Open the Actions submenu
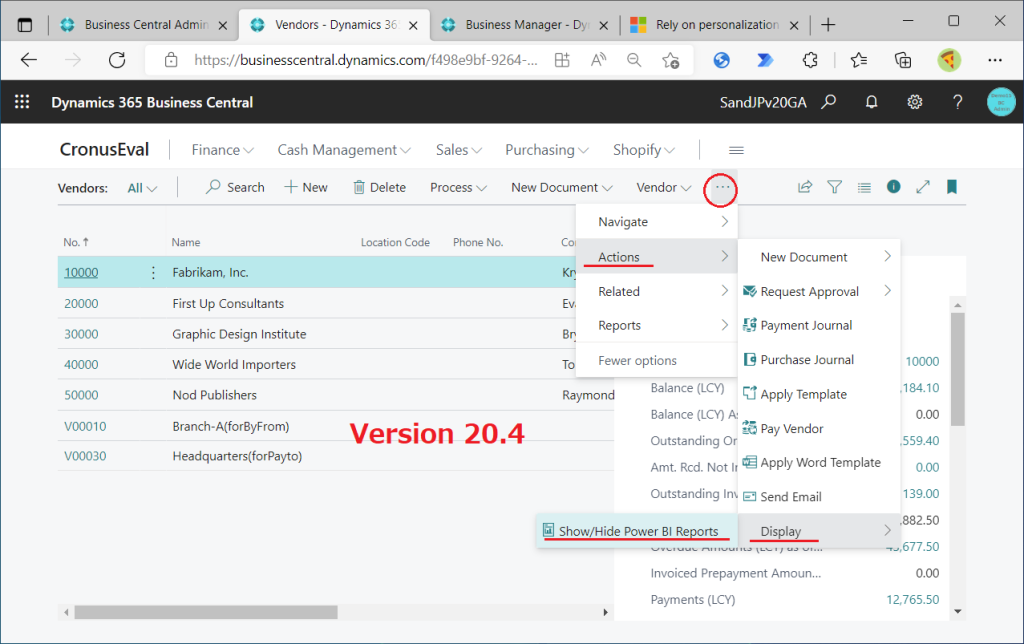This screenshot has width=1024, height=644. (x=657, y=257)
